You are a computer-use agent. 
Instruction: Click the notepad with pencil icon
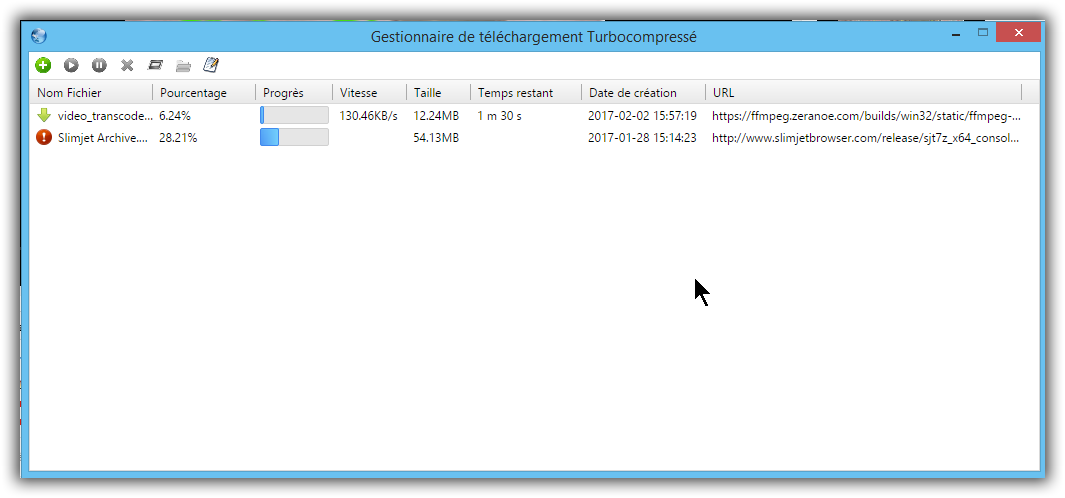(211, 65)
